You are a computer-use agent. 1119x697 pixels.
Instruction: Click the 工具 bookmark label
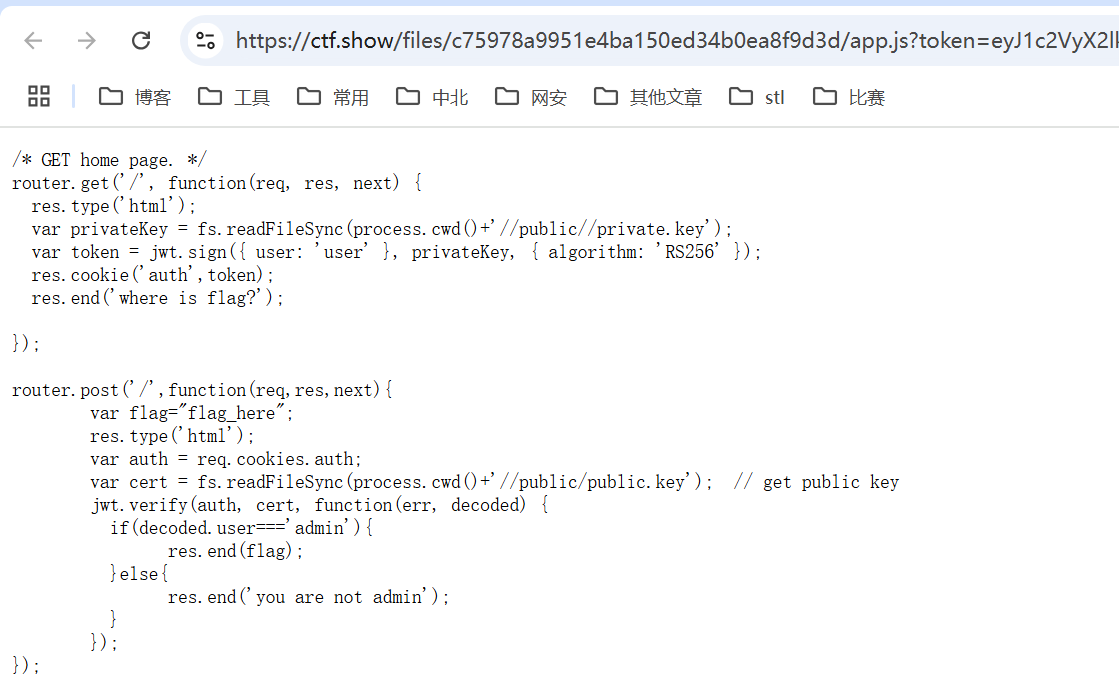[x=252, y=98]
